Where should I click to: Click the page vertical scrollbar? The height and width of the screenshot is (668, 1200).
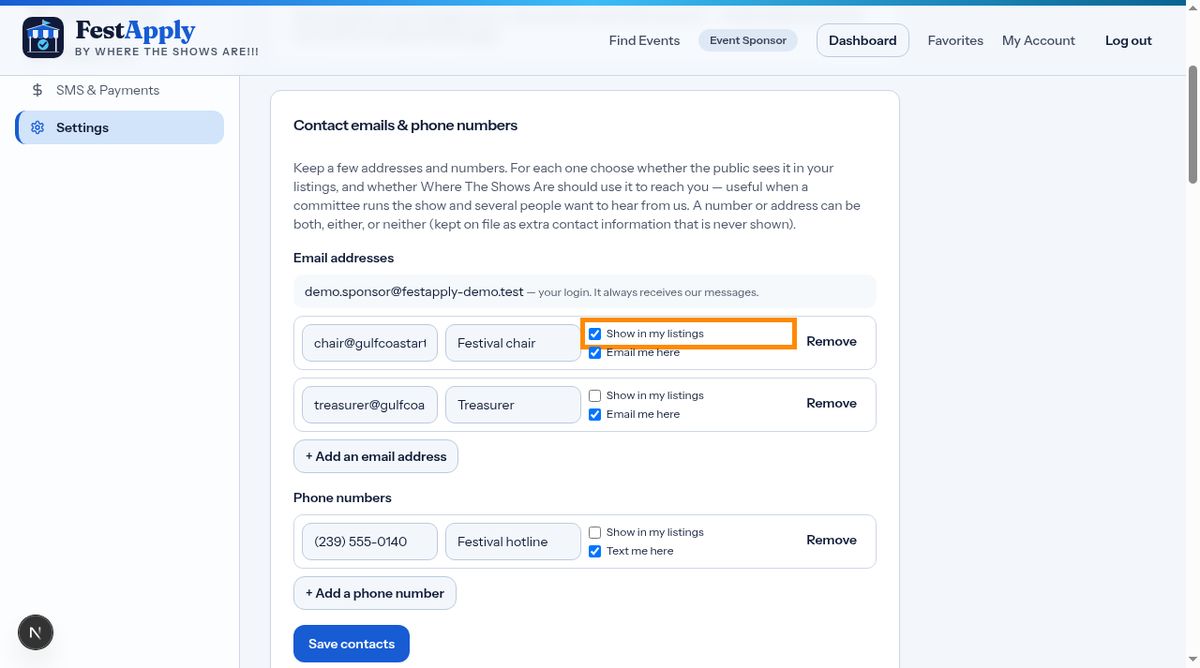(x=1192, y=124)
